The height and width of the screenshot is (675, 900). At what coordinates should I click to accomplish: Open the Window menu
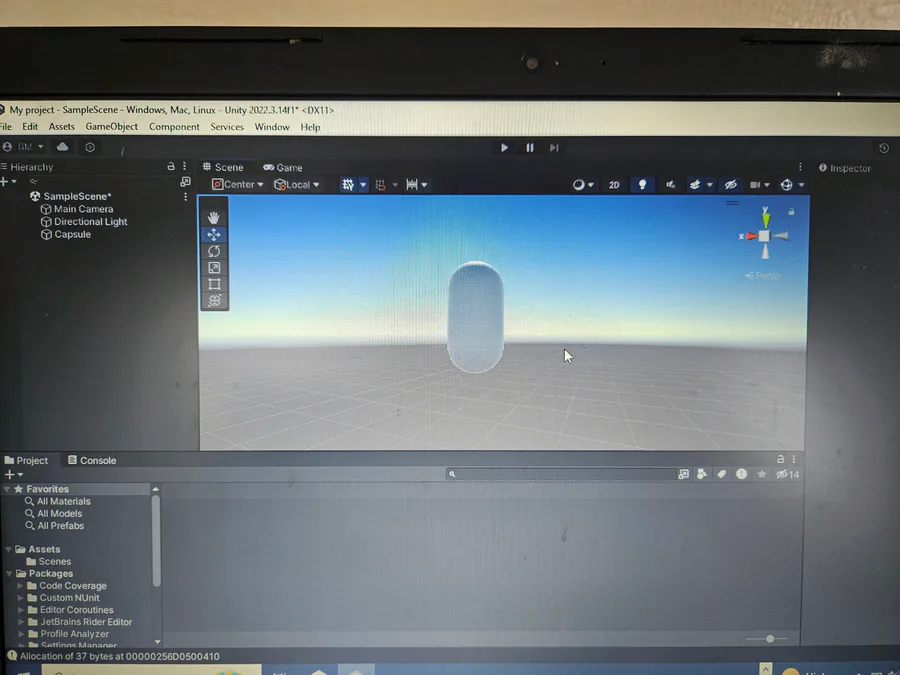click(272, 127)
